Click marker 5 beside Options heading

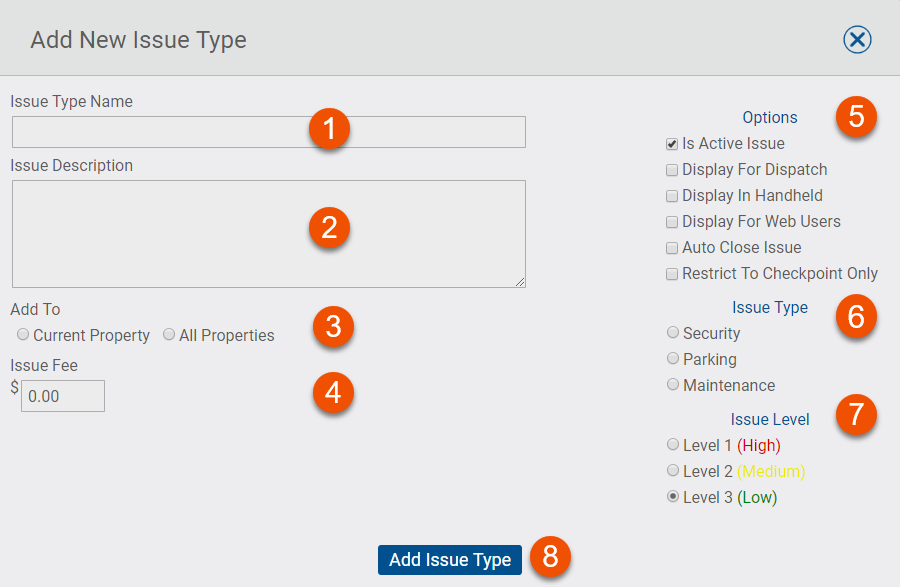click(856, 117)
